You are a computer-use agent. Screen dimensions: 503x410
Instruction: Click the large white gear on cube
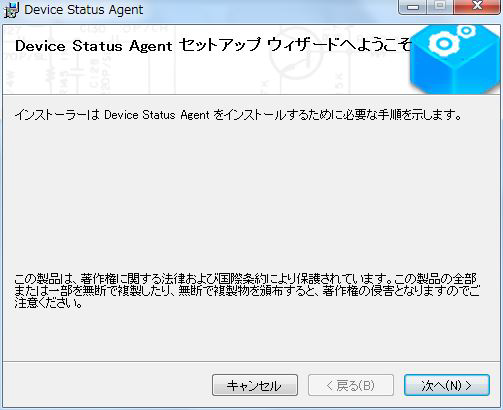[x=444, y=43]
